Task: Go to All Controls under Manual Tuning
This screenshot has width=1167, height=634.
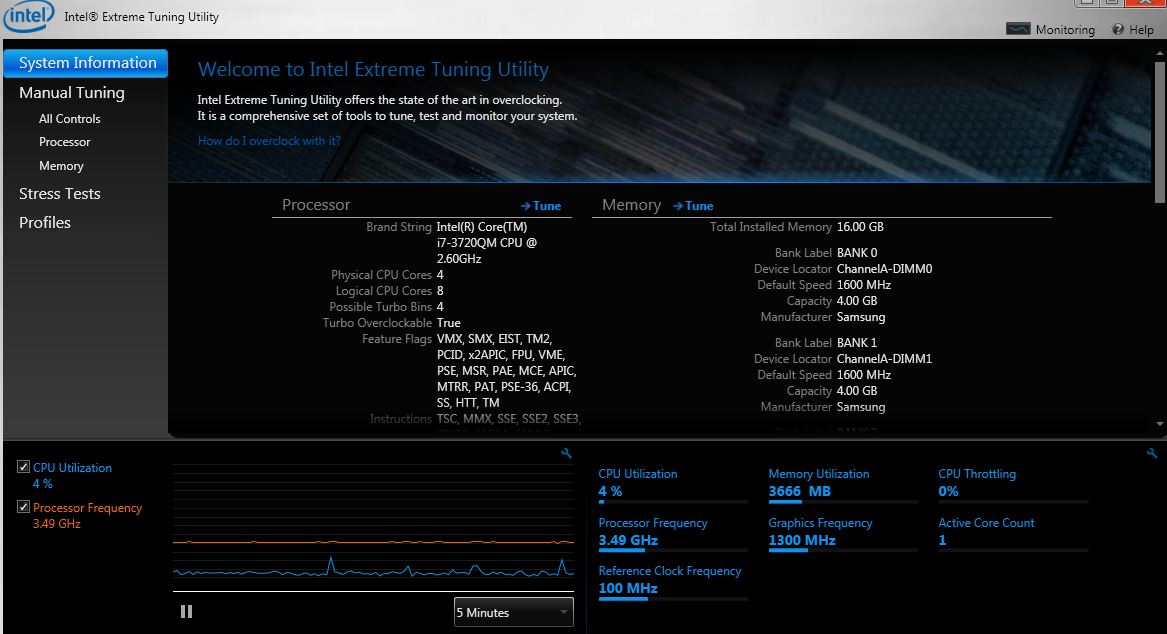Action: [x=69, y=119]
